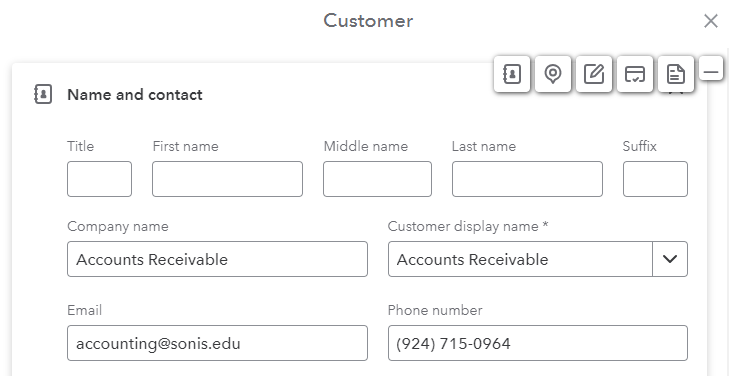The image size is (729, 376).
Task: Focus the Suffix field
Action: tap(655, 179)
